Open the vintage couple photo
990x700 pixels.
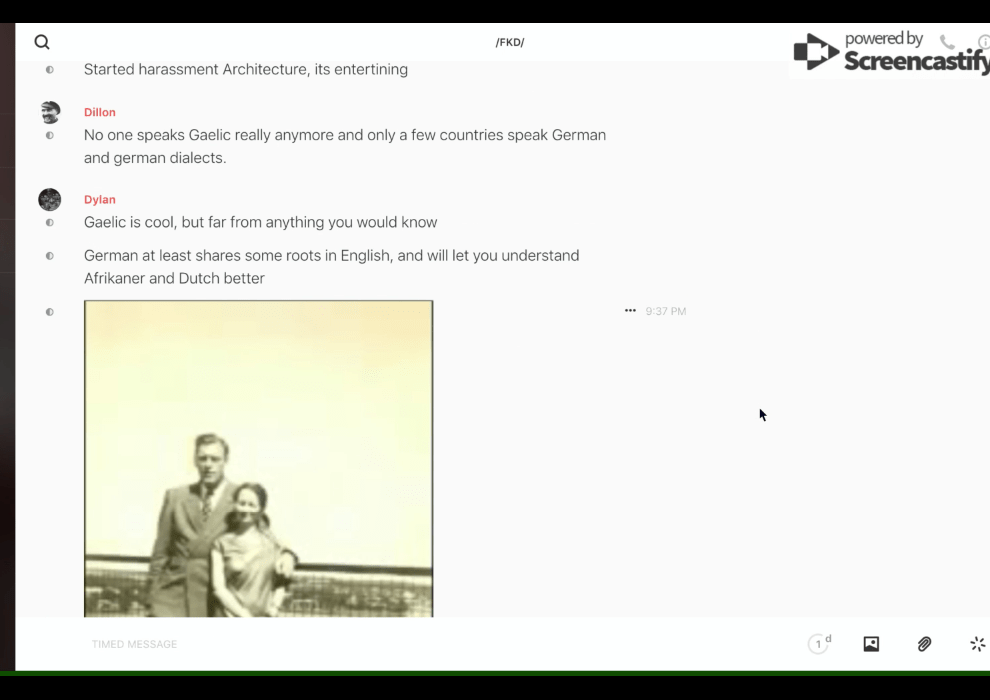258,458
